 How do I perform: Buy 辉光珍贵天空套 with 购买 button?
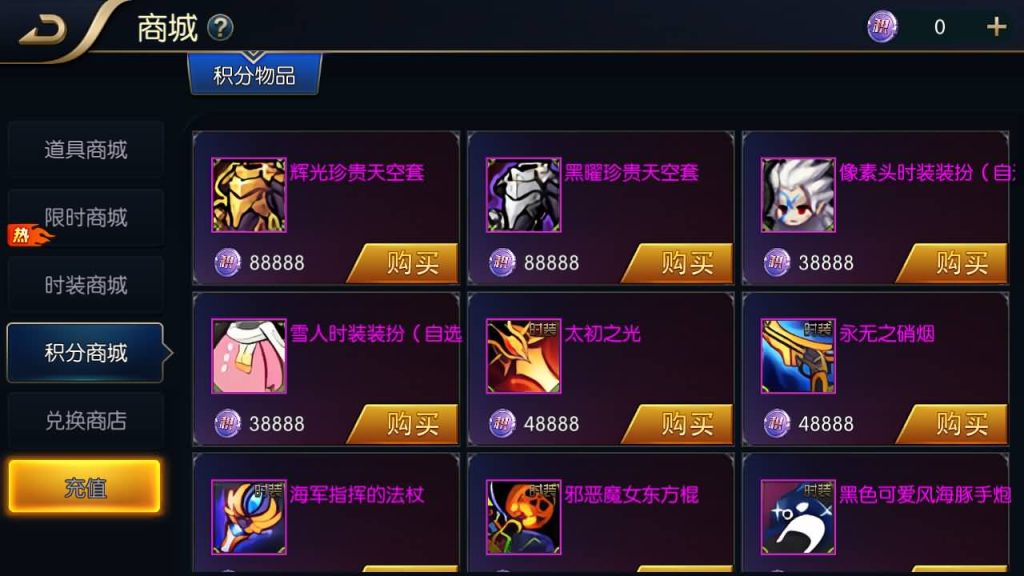[x=403, y=263]
